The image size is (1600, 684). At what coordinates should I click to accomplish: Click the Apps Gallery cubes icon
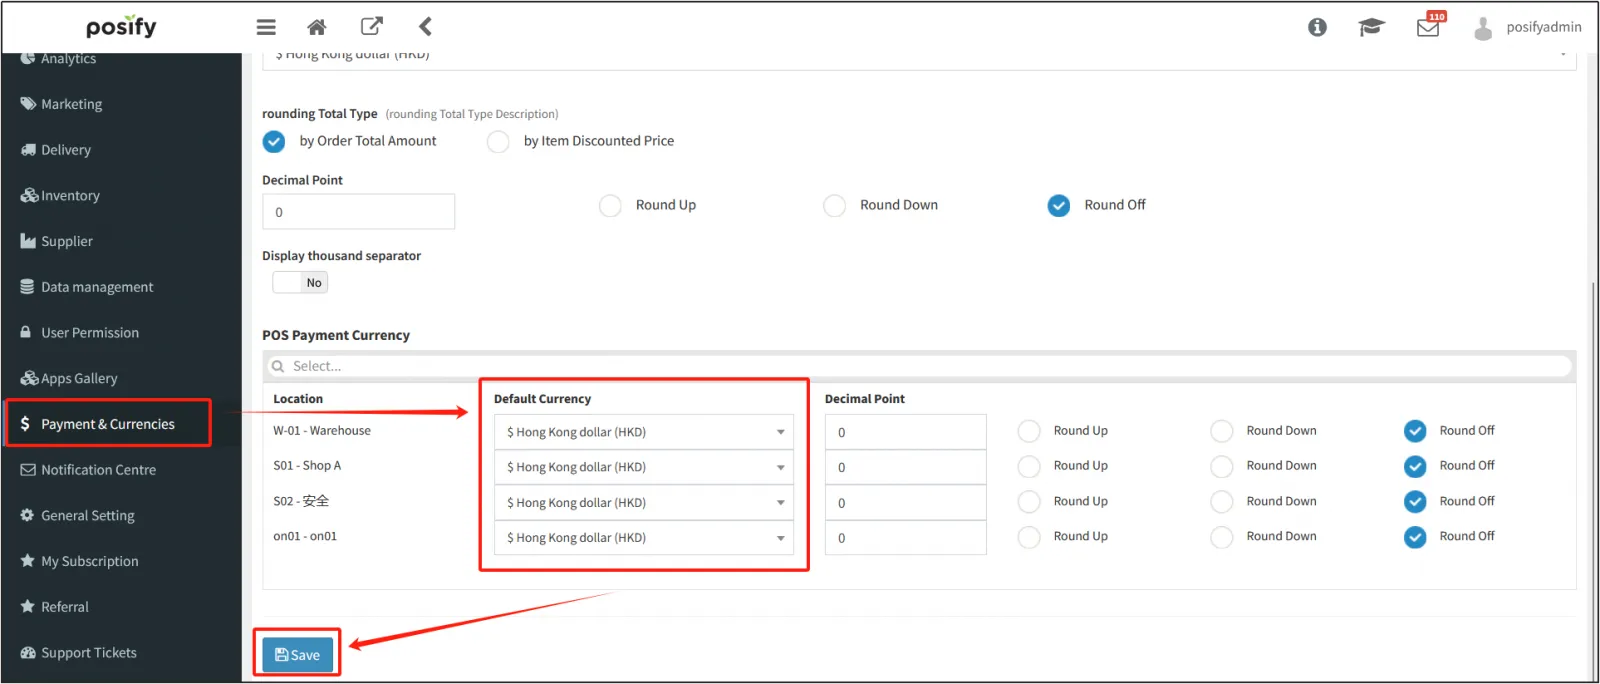(29, 378)
